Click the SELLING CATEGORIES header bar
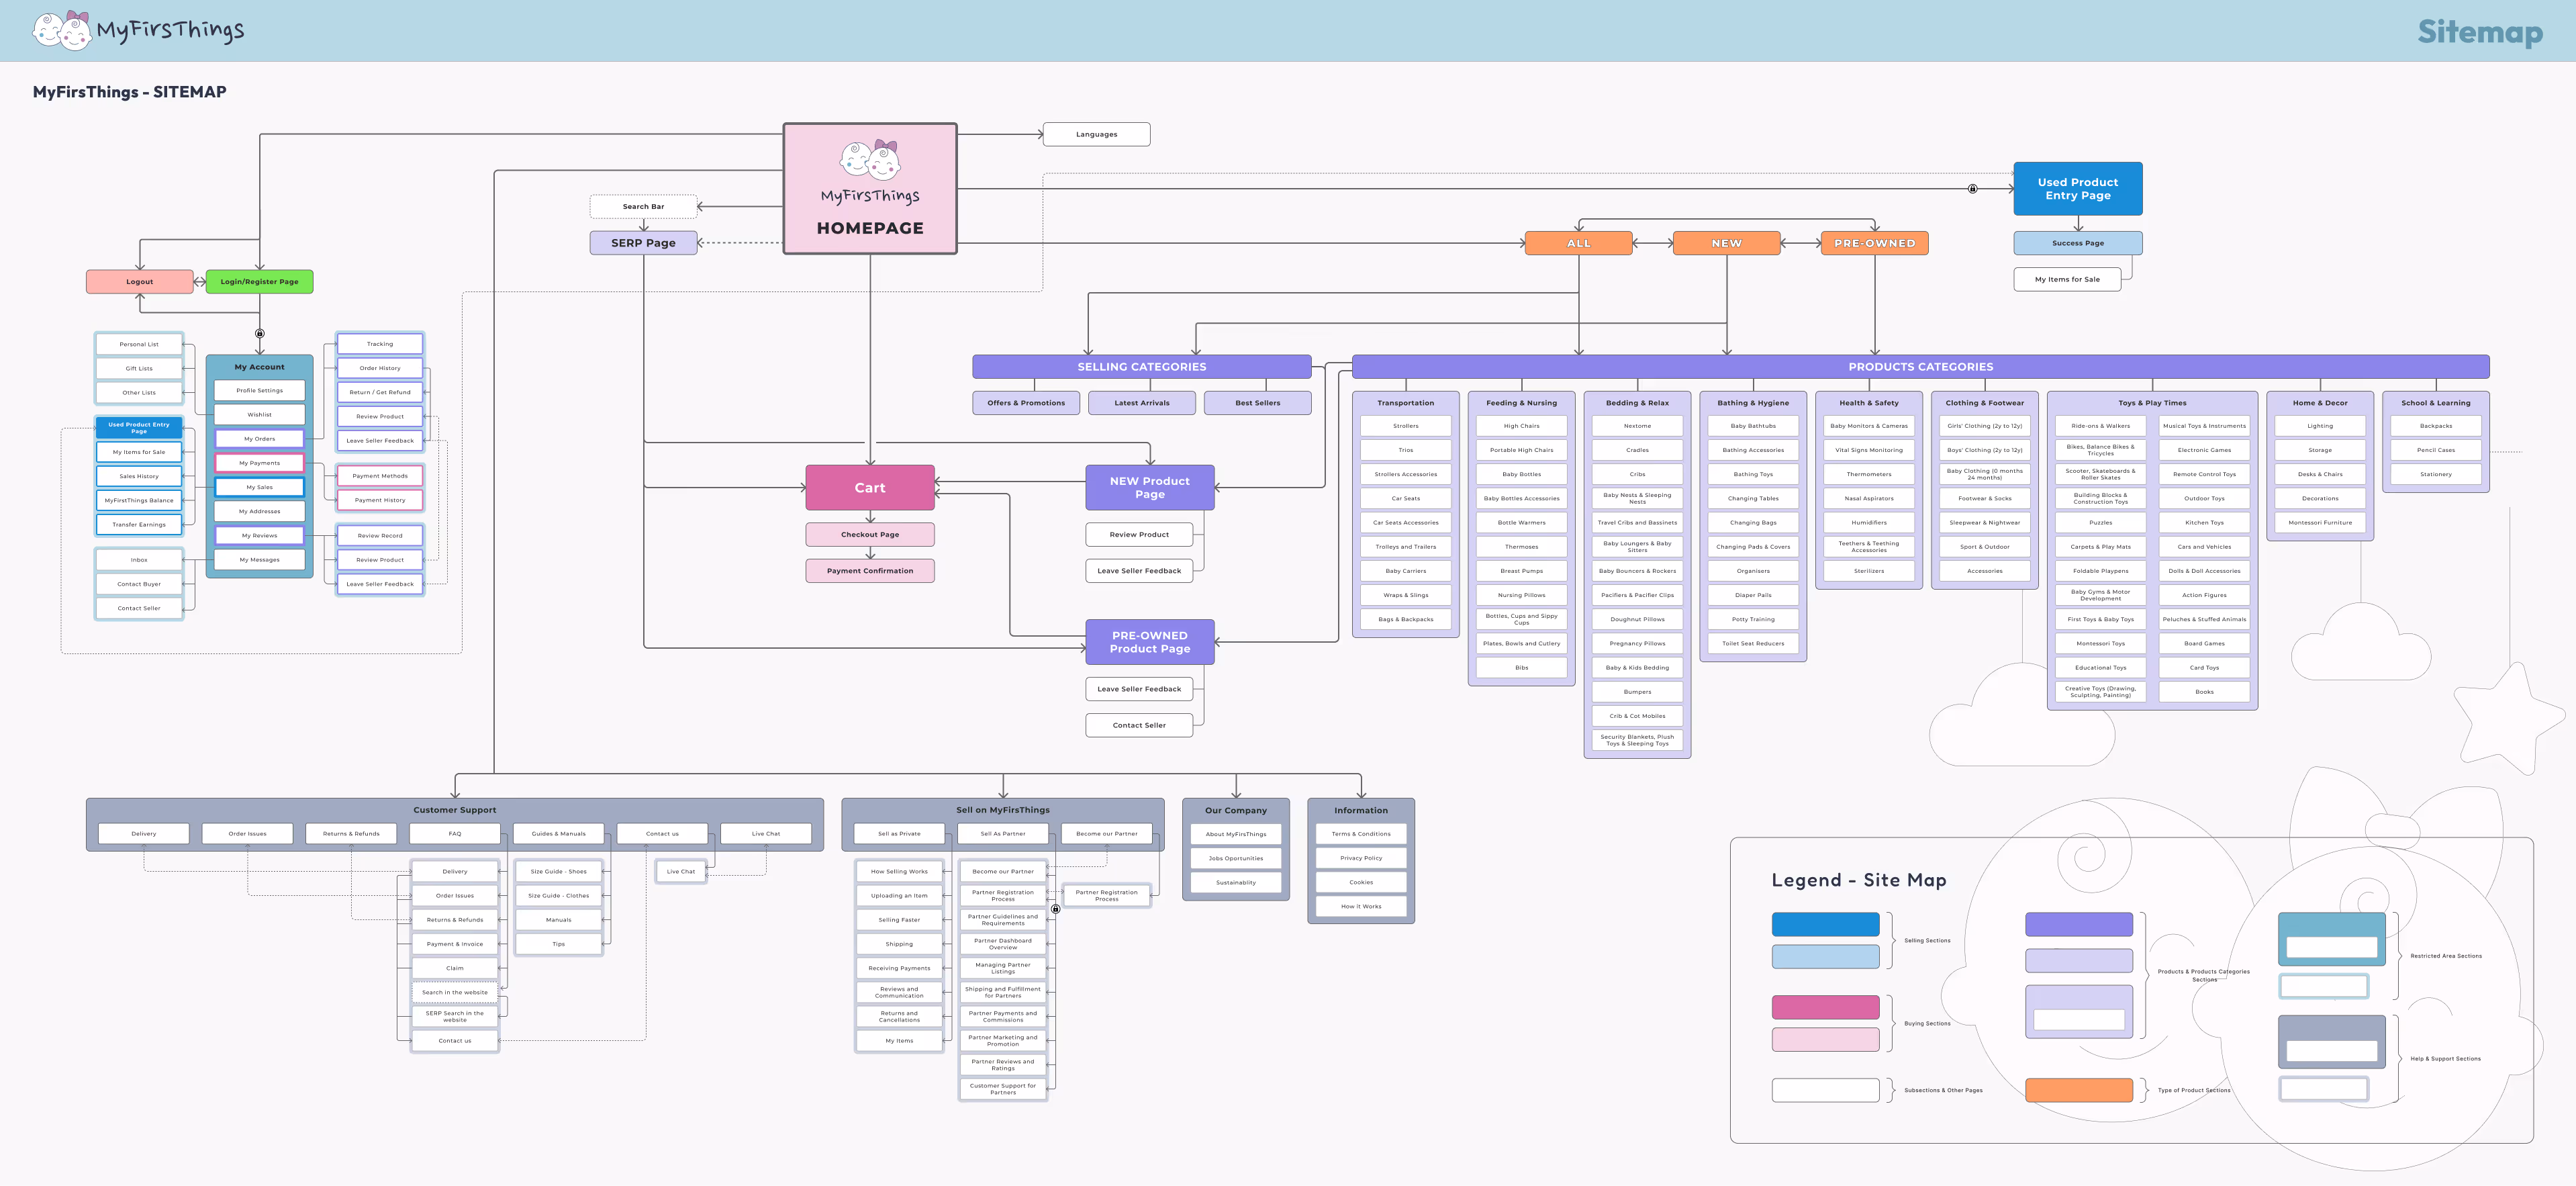Viewport: 2576px width, 1186px height. [1141, 367]
